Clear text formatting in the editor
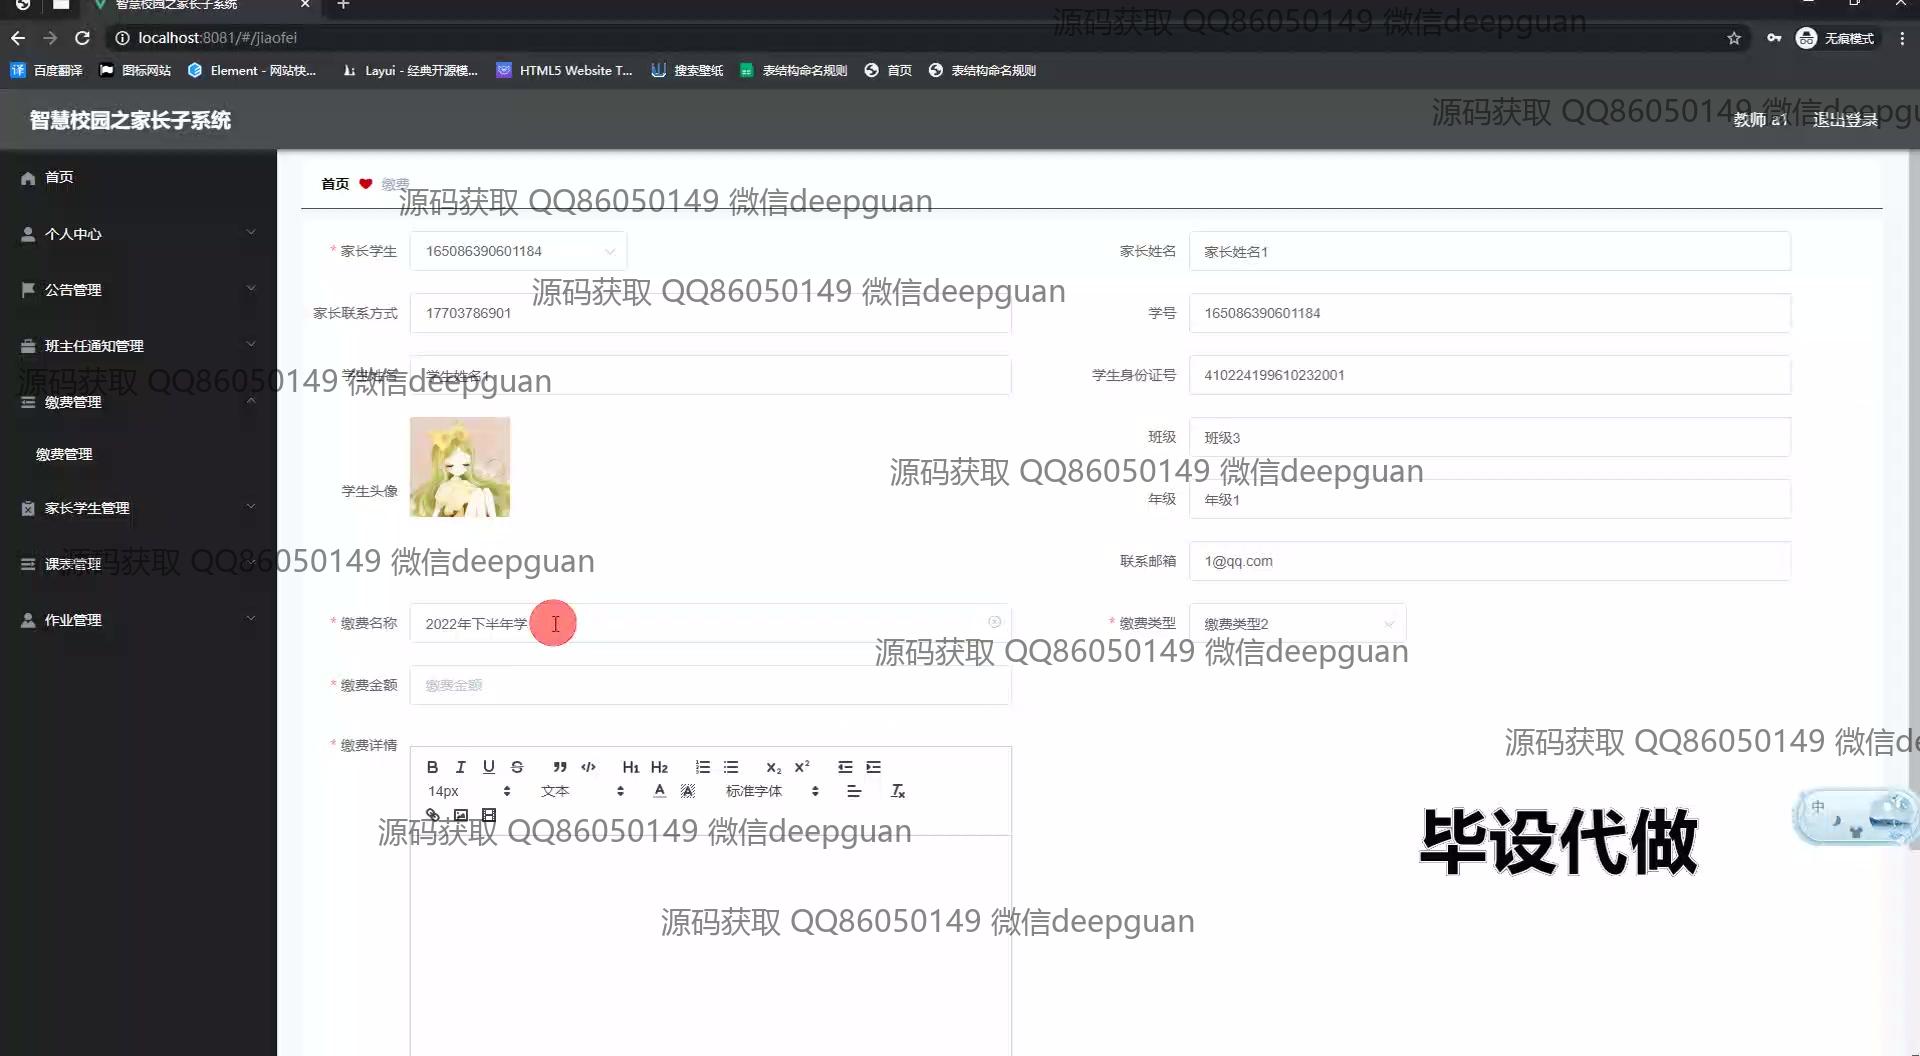The width and height of the screenshot is (1920, 1056). point(898,791)
